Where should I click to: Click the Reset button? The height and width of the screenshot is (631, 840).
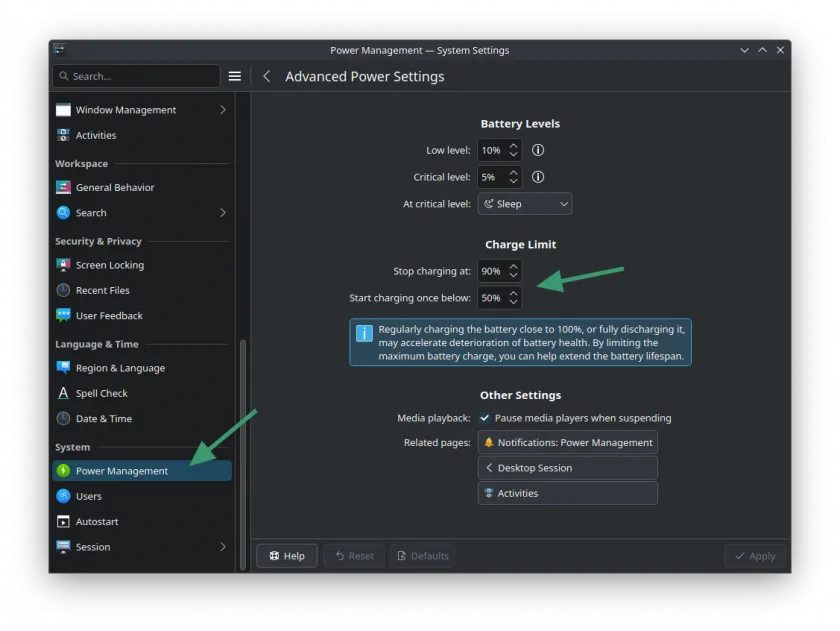coord(354,556)
